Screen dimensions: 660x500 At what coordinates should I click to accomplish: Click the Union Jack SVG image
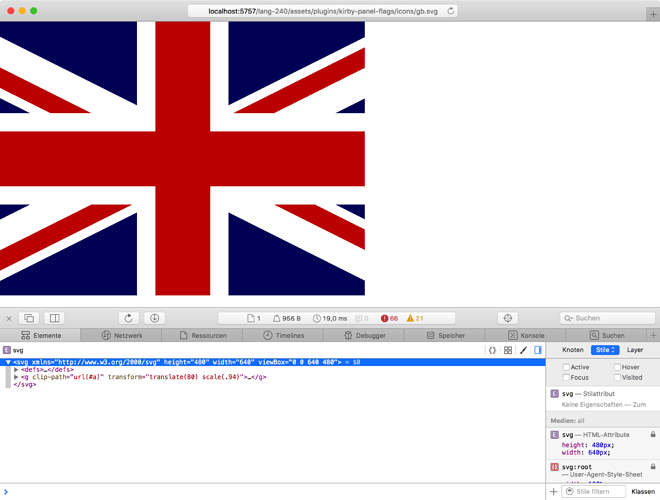tap(182, 158)
